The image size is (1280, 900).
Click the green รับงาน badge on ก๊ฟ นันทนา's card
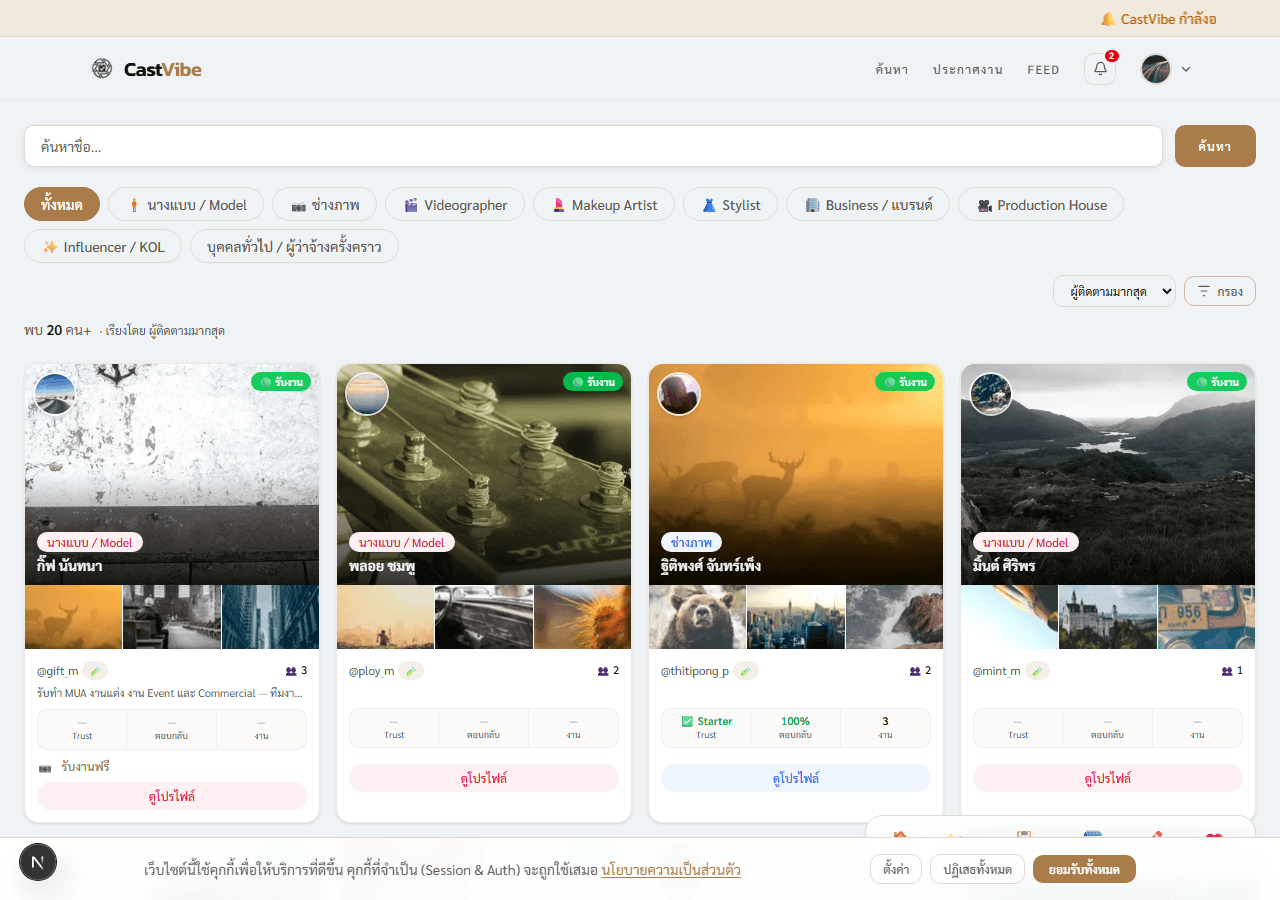pyautogui.click(x=281, y=382)
